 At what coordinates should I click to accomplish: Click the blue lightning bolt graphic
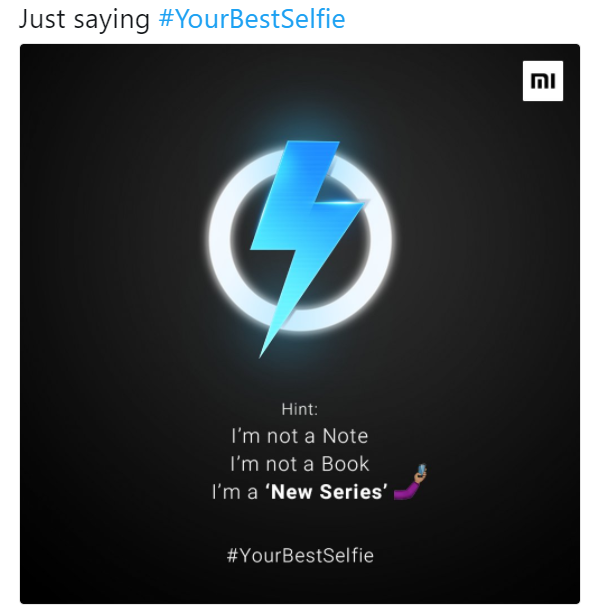[x=308, y=242]
